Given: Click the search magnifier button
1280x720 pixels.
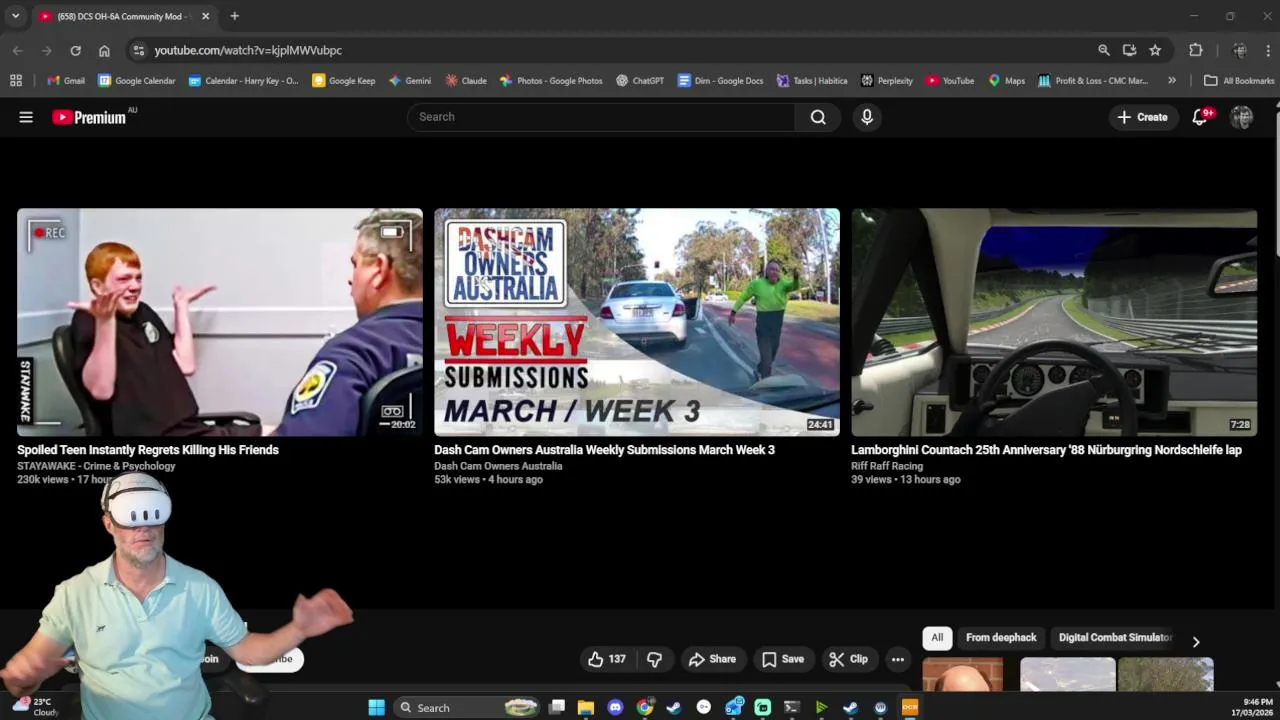Looking at the screenshot, I should coord(818,117).
